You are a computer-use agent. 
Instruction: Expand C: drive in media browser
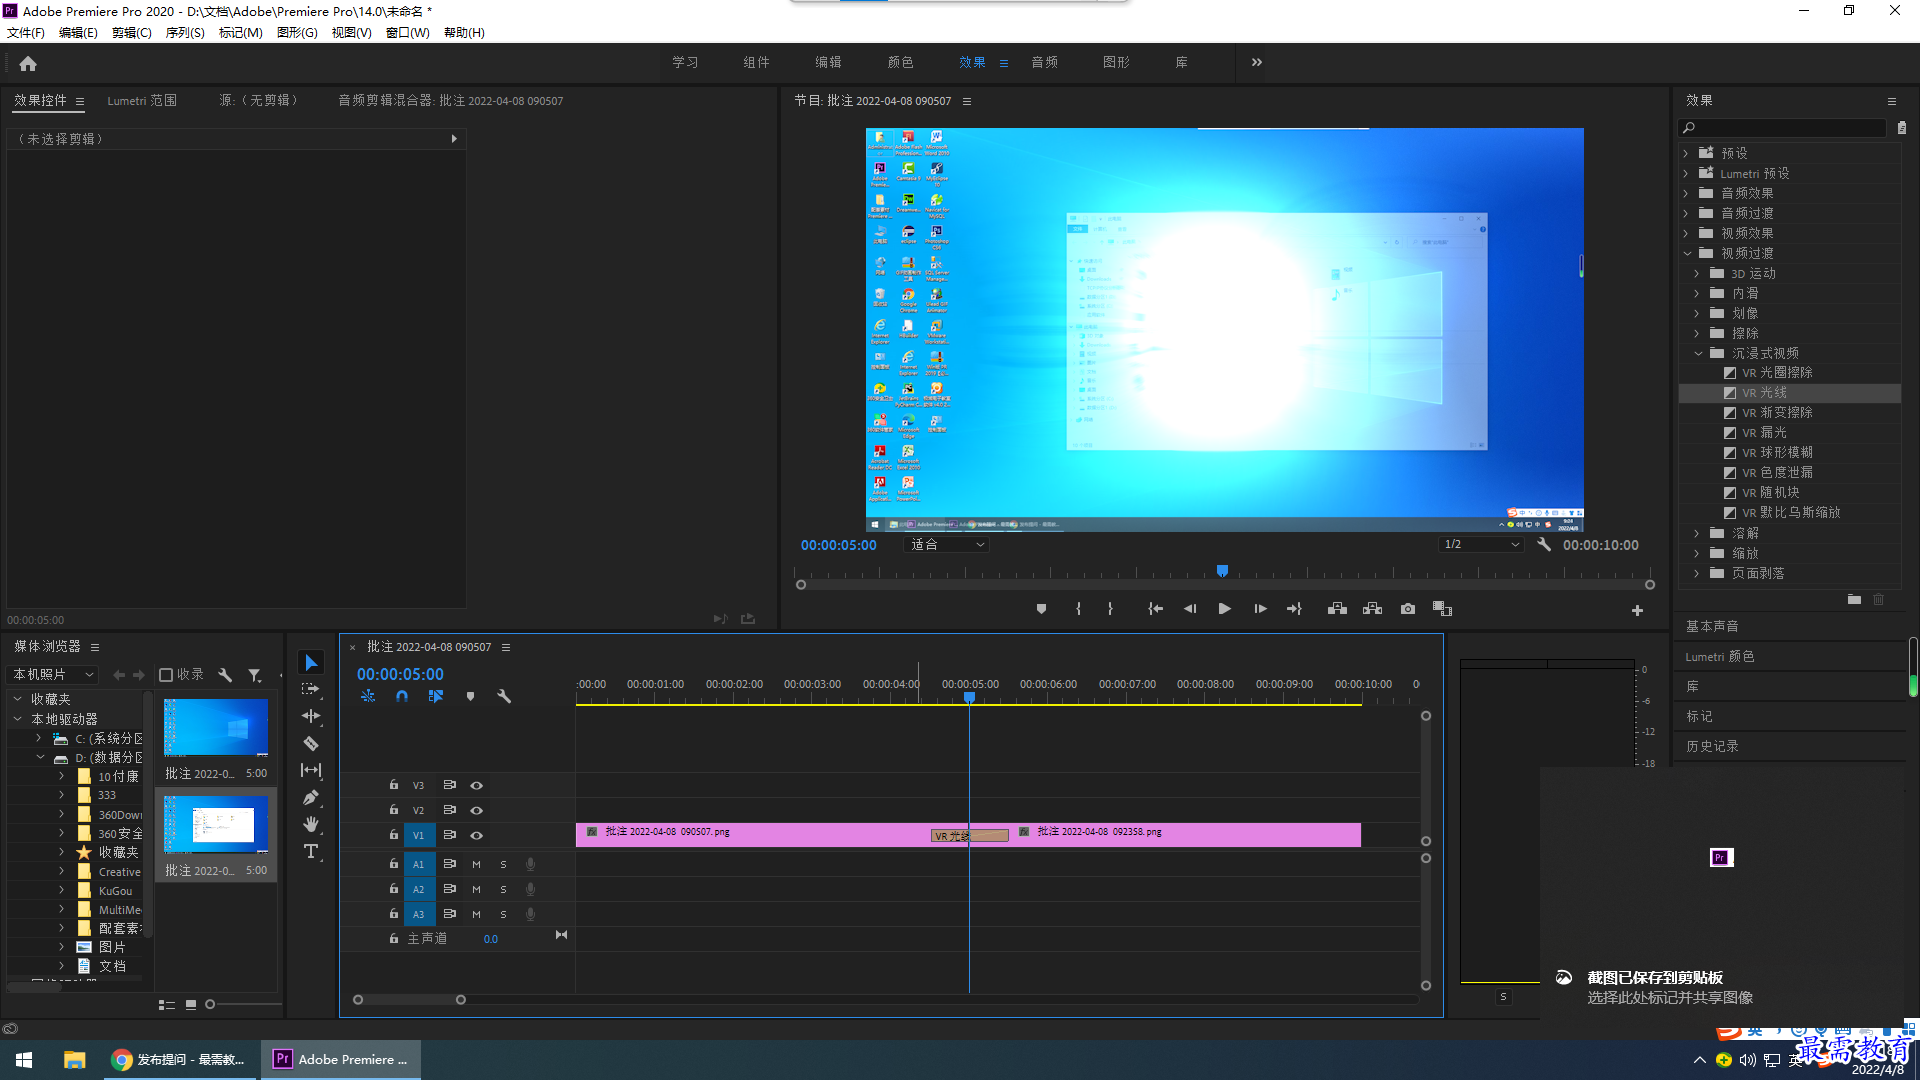tap(39, 738)
